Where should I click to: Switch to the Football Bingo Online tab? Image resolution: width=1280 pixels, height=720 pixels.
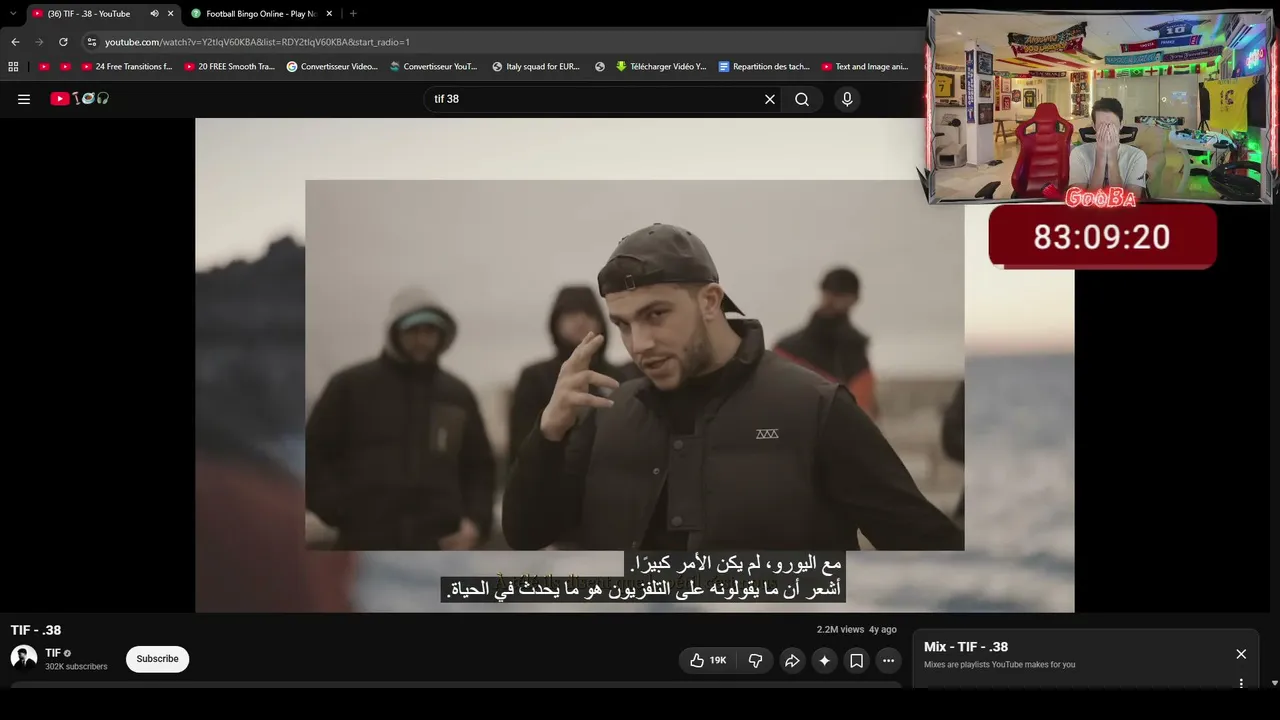click(x=262, y=14)
